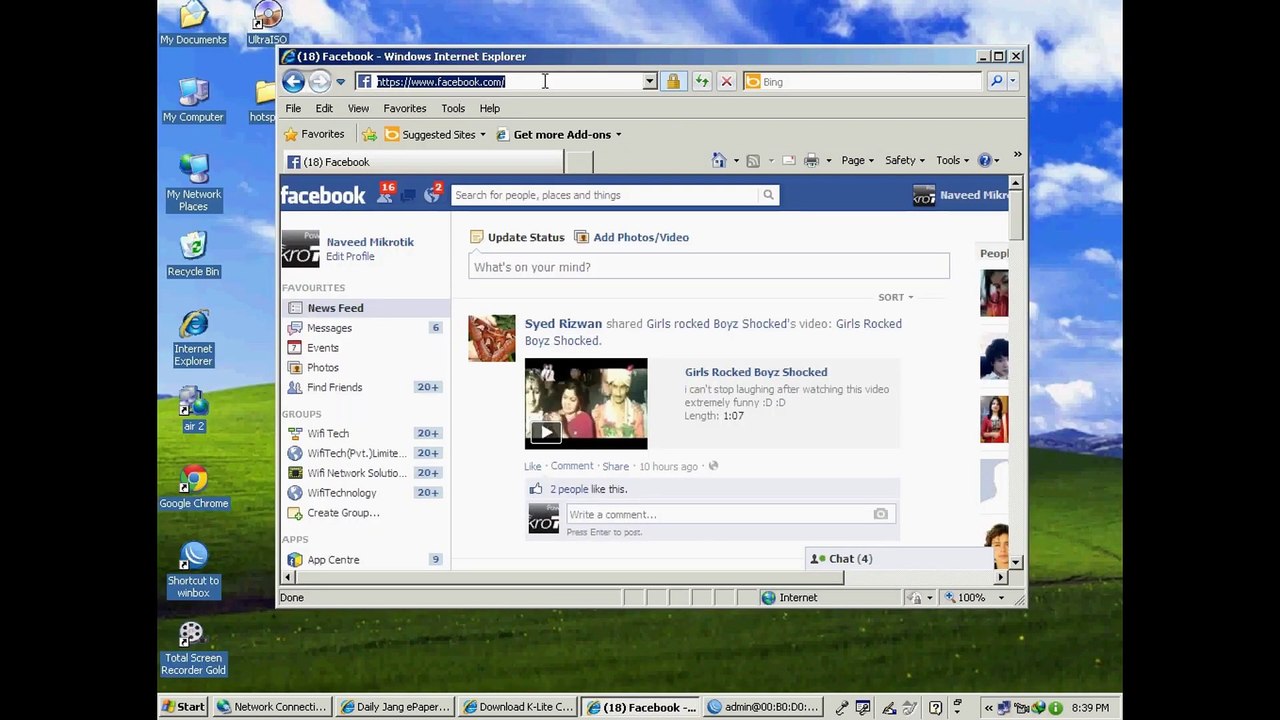1280x720 pixels.
Task: Open a new blank tab
Action: (x=578, y=162)
